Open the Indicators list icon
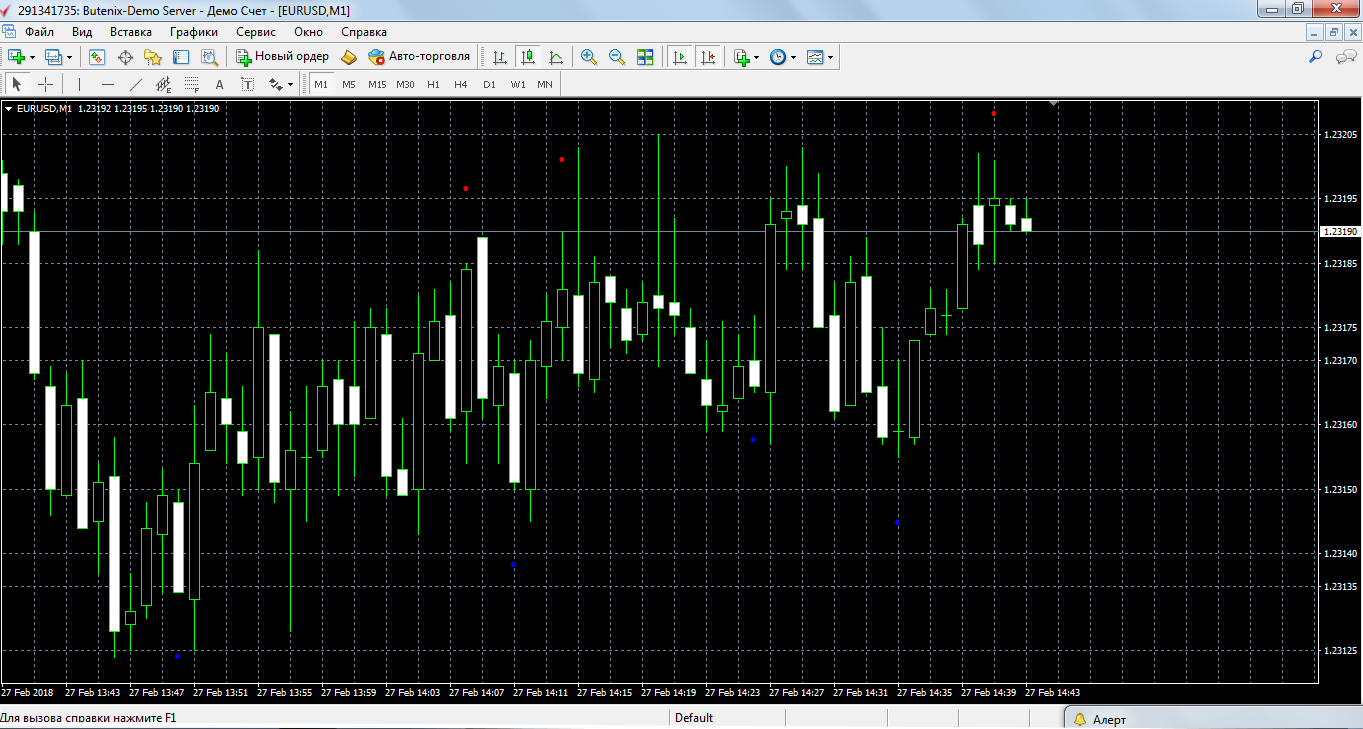This screenshot has height=729, width=1363. tap(742, 57)
